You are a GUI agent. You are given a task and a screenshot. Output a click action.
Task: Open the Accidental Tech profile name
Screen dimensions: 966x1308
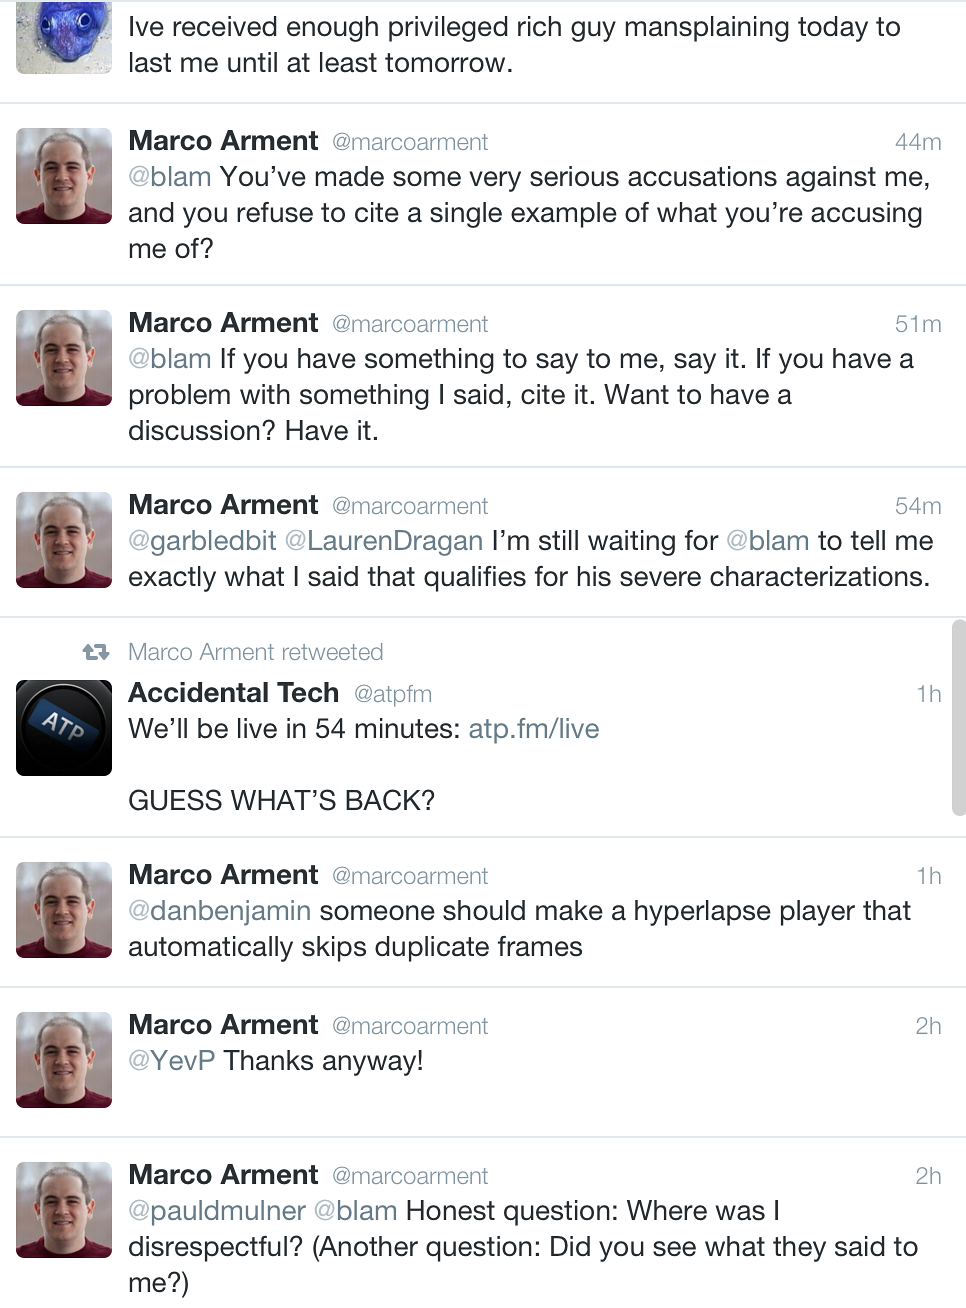[234, 693]
